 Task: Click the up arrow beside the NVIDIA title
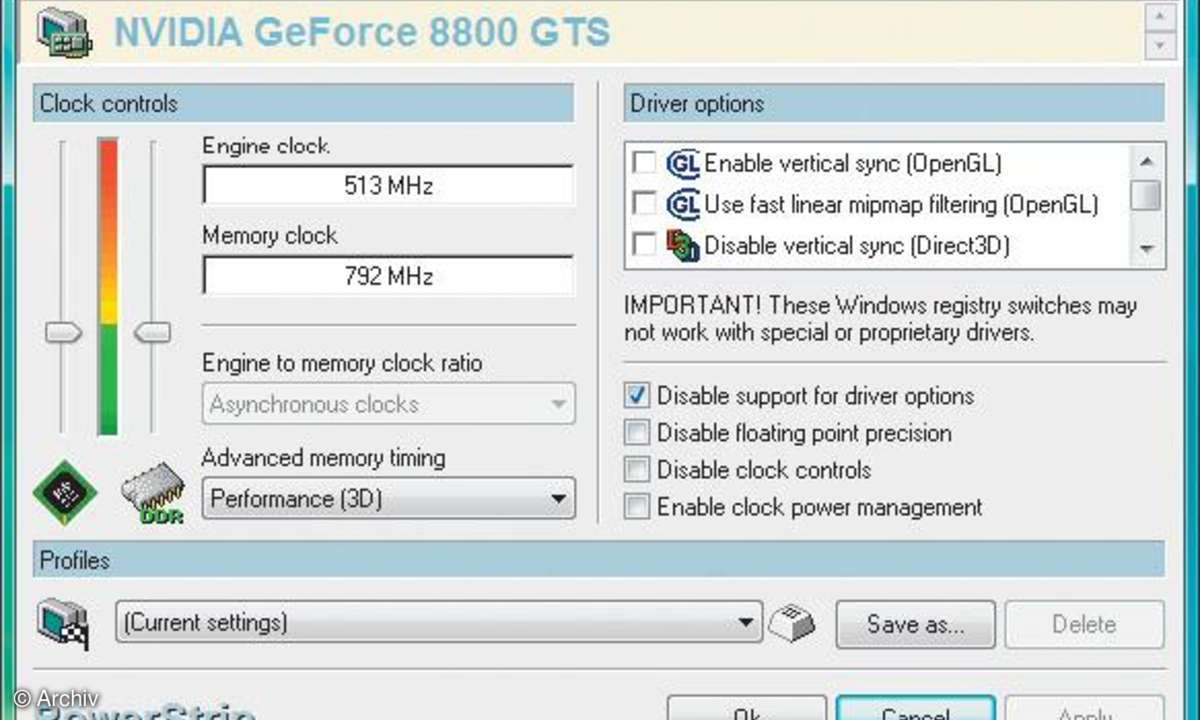[x=1160, y=16]
